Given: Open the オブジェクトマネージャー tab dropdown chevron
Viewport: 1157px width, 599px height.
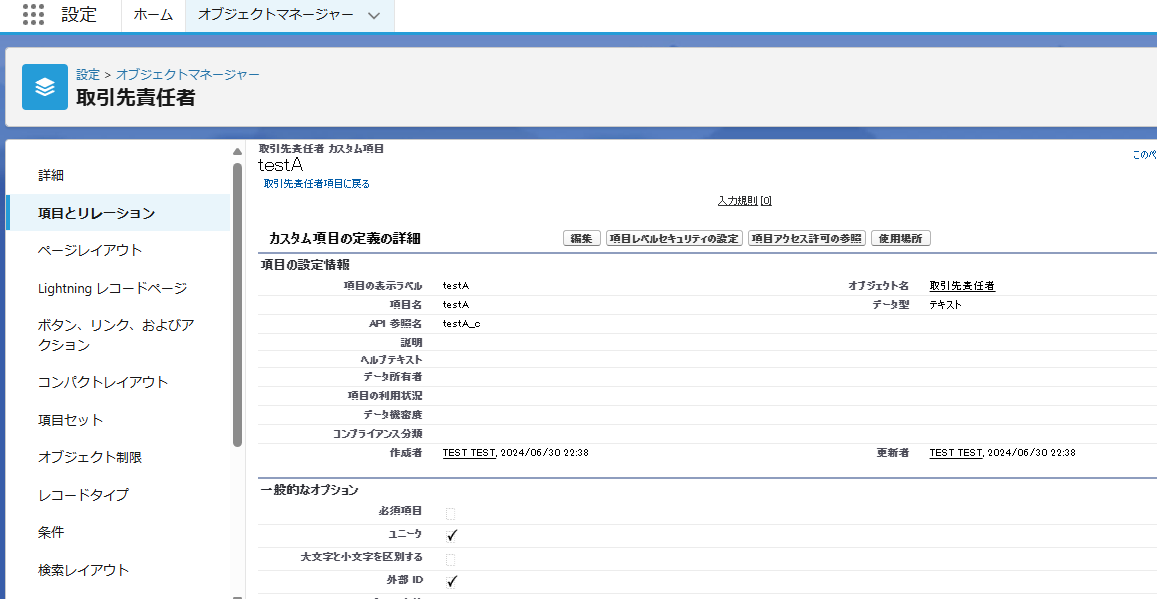Looking at the screenshot, I should tap(374, 15).
